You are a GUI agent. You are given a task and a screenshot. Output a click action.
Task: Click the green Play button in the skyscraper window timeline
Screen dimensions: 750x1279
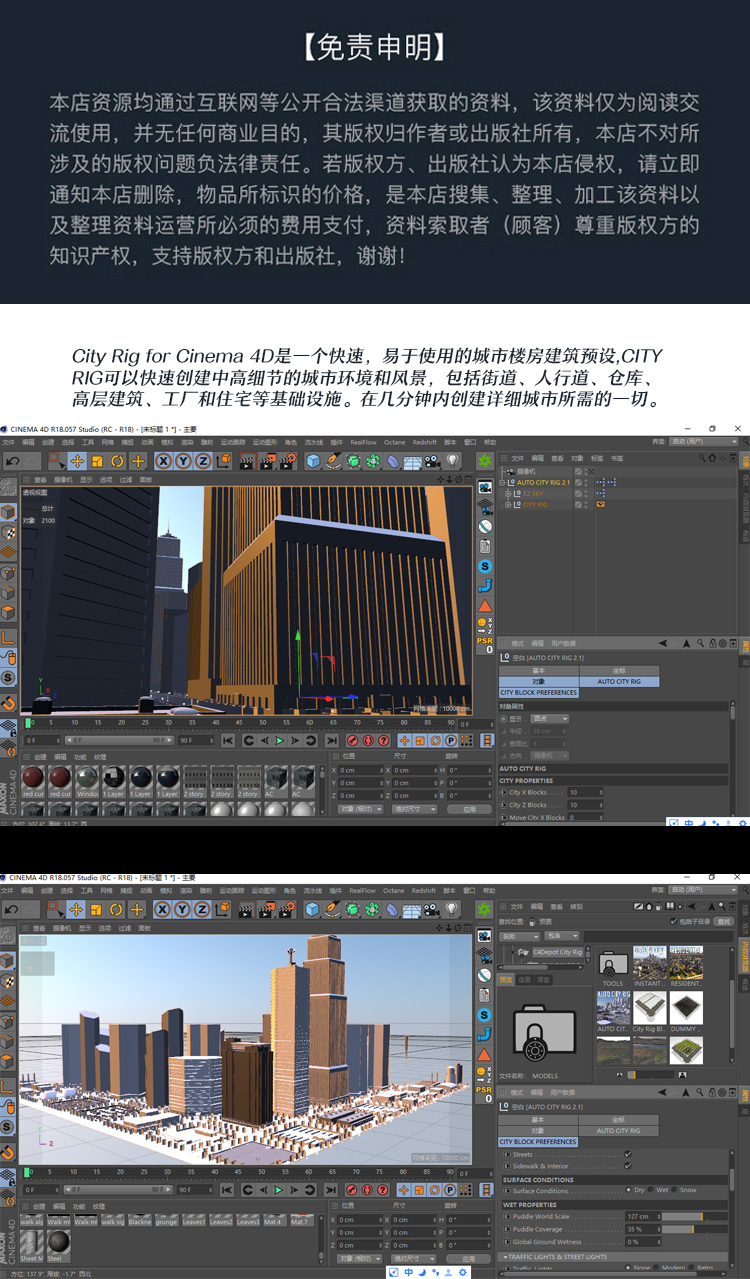tap(280, 740)
